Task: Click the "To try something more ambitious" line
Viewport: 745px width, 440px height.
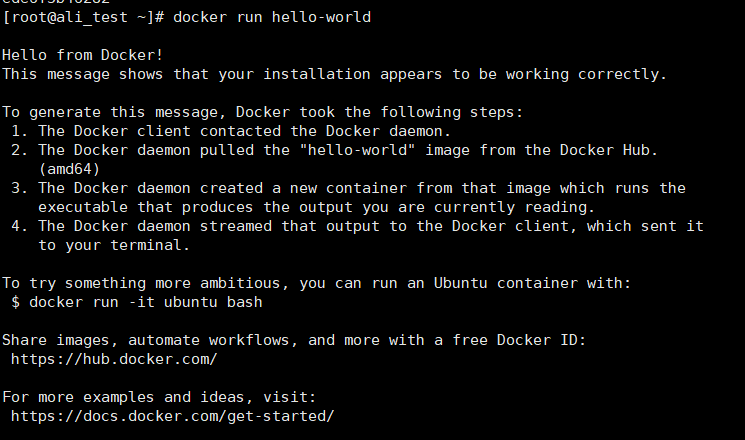Action: pos(316,282)
